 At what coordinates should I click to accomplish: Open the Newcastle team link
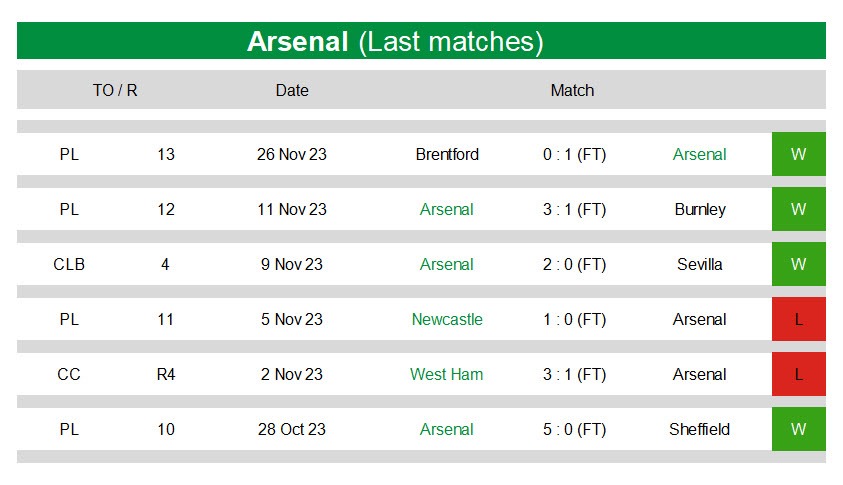click(447, 319)
